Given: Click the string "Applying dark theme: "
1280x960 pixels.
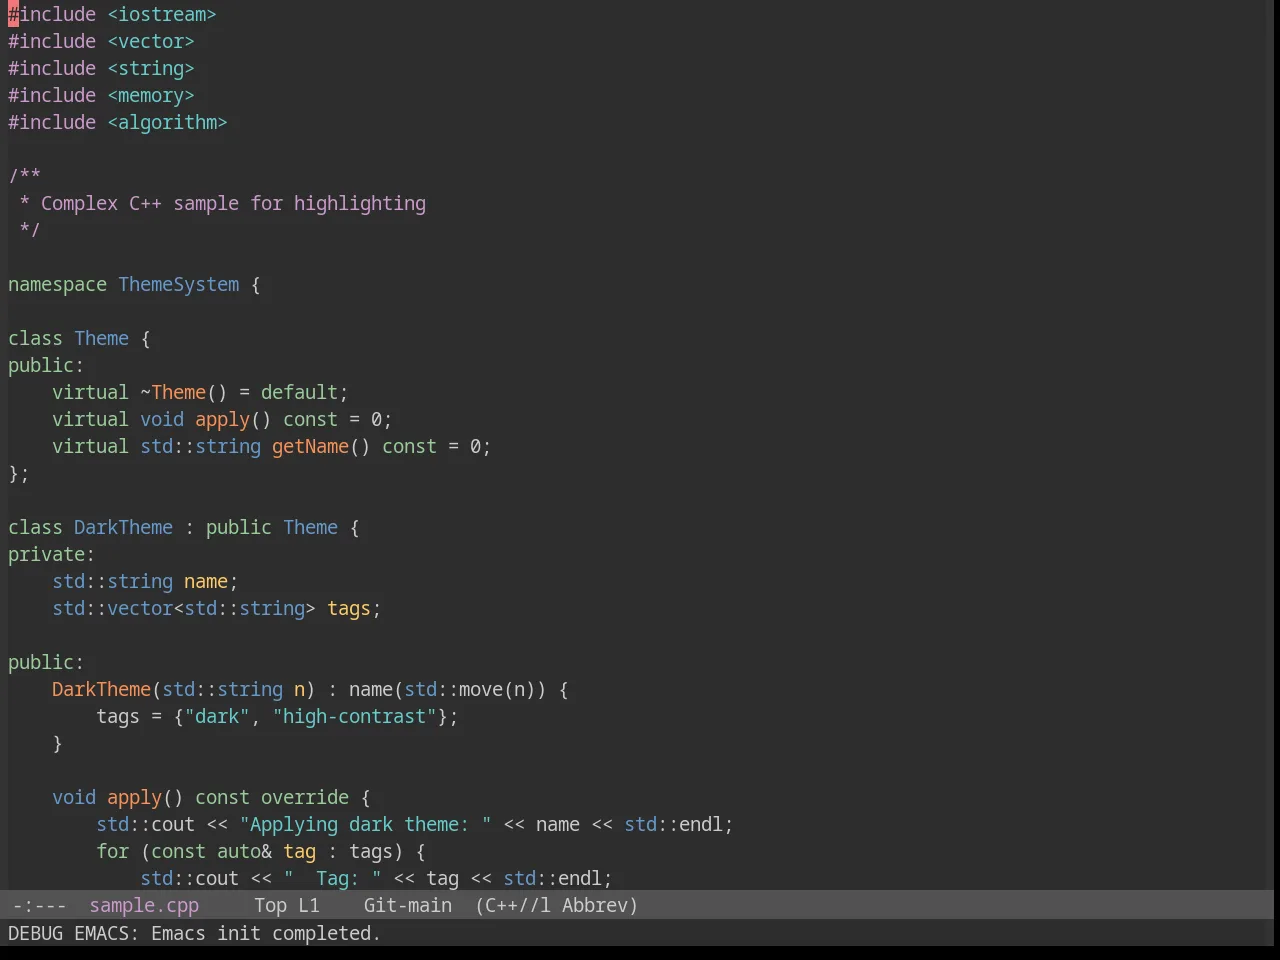Looking at the screenshot, I should point(366,825).
